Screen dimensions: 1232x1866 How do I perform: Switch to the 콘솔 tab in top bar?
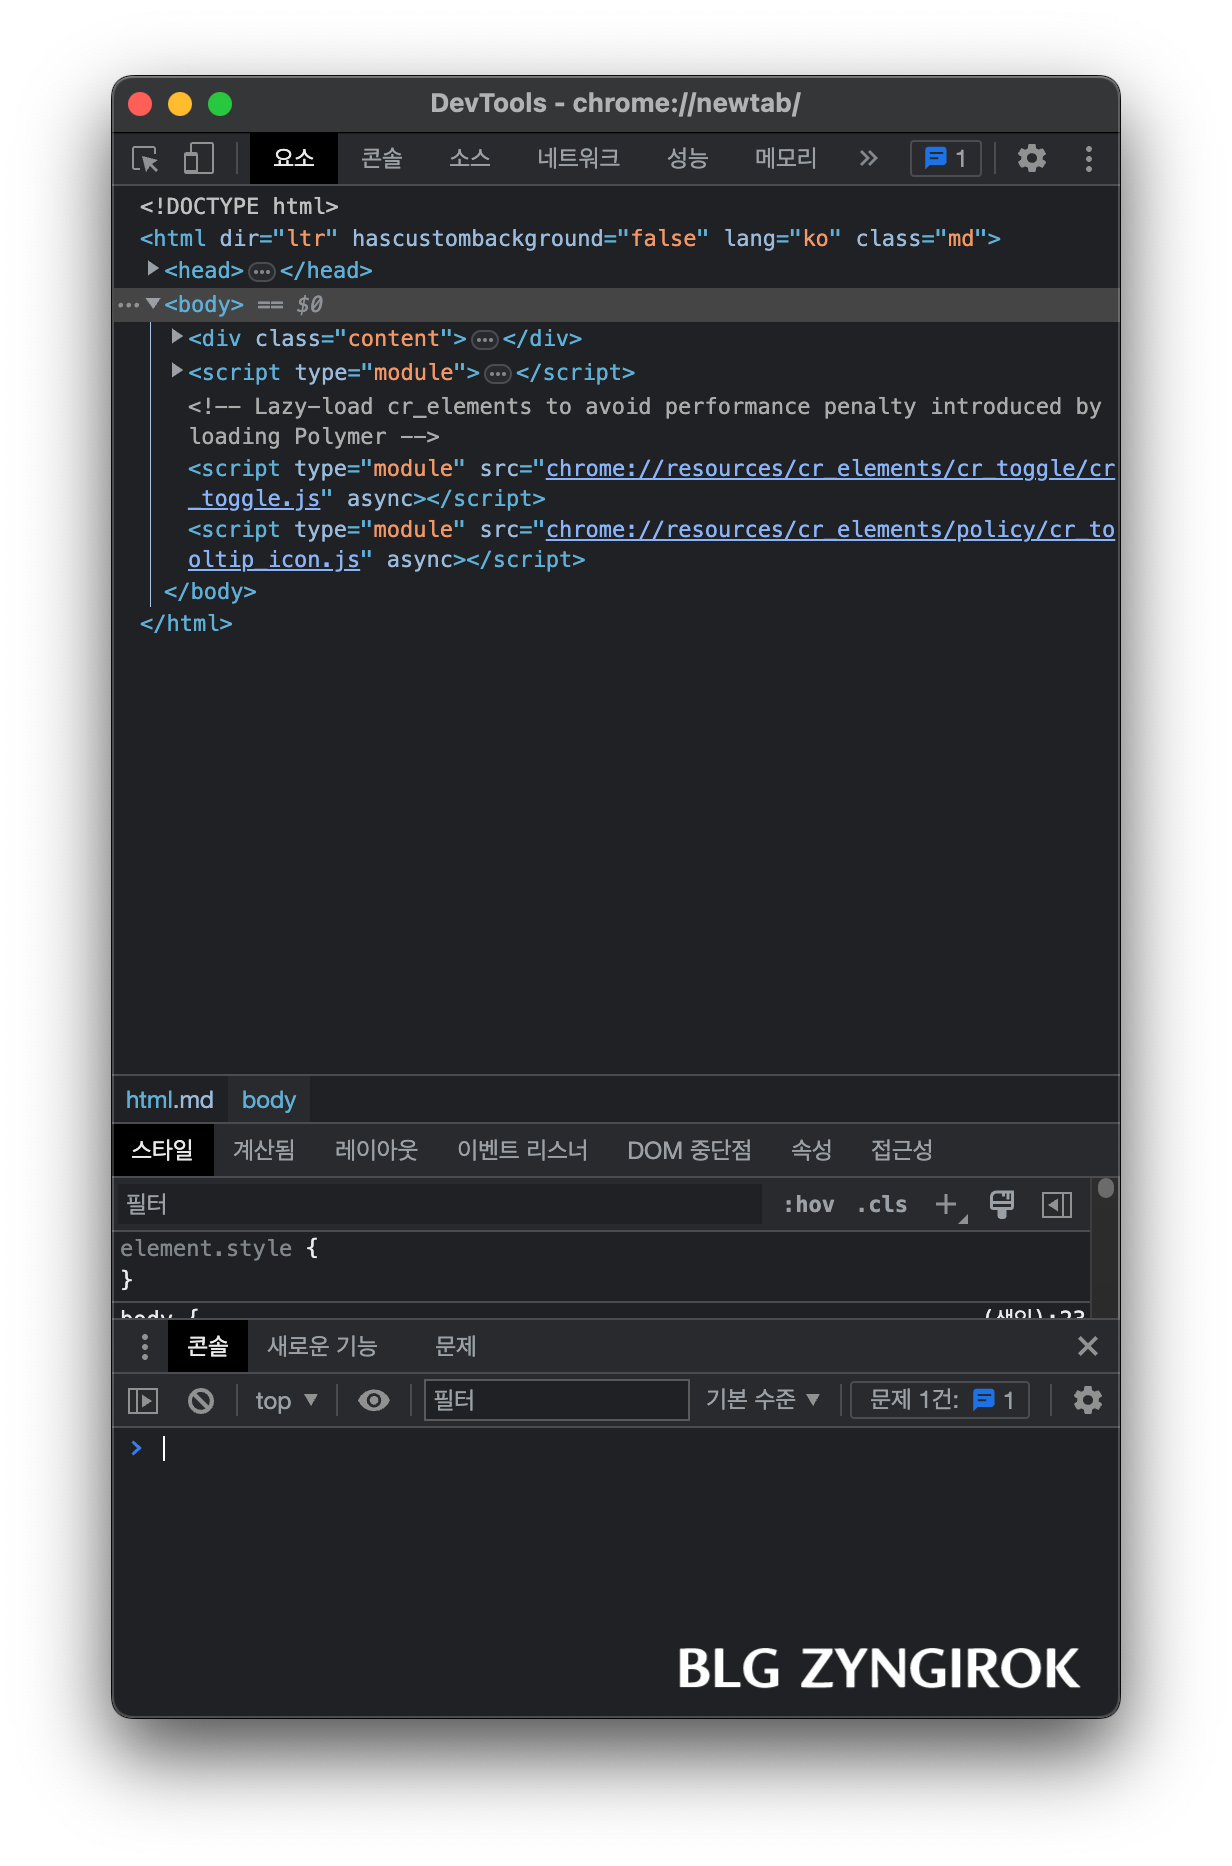[x=382, y=159]
